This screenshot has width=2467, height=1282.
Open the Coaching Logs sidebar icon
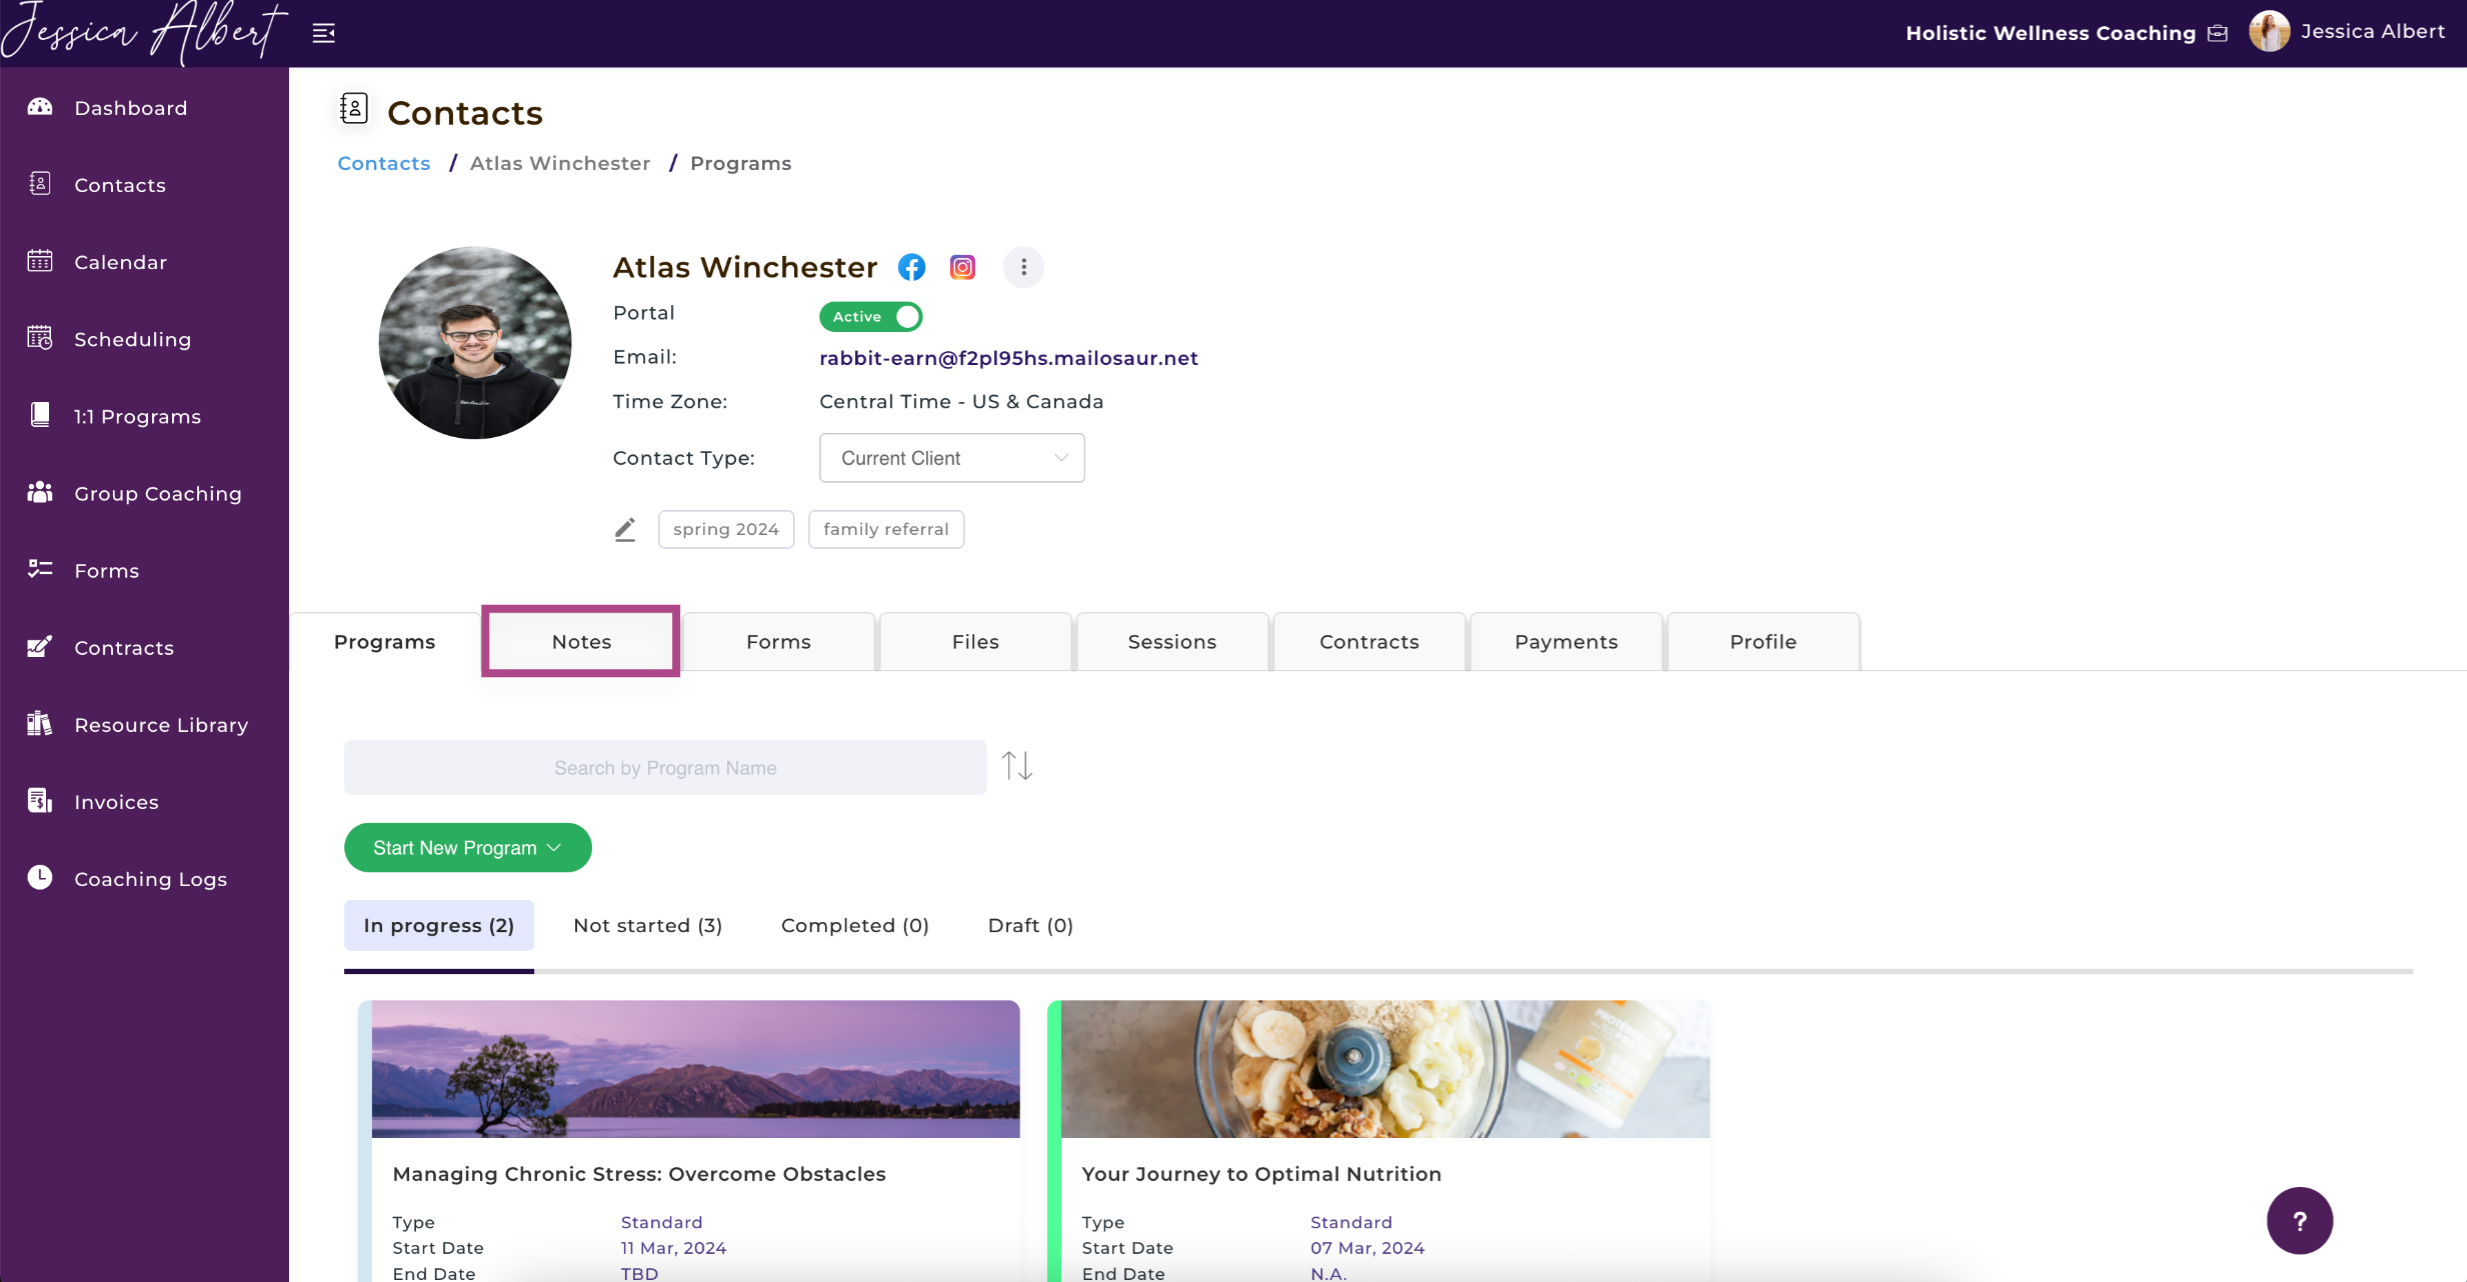click(x=40, y=878)
